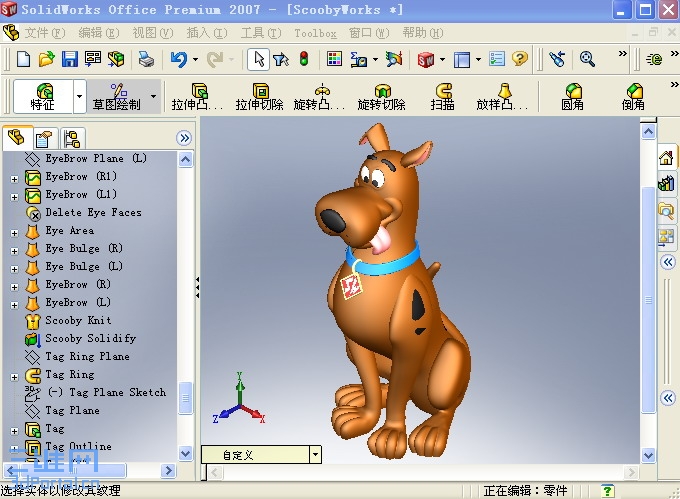680x499 pixels.
Task: Click the yellow Help question mark icon
Action: pos(520,59)
